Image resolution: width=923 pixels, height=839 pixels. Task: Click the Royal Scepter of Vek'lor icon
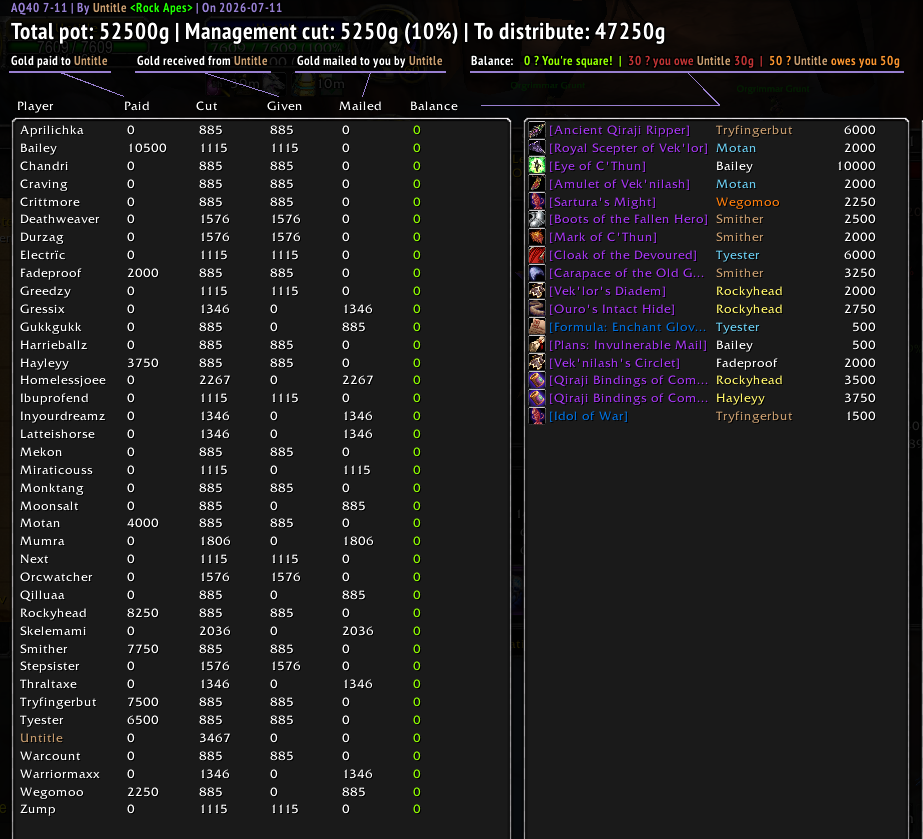coord(536,148)
